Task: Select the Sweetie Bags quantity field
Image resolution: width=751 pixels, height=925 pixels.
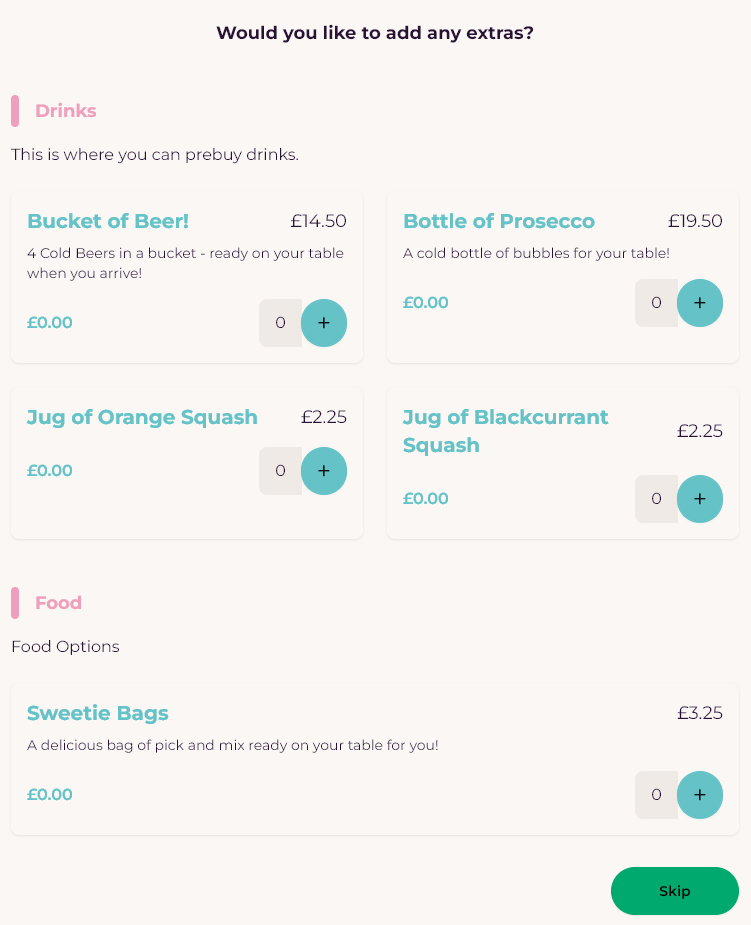Action: 656,795
